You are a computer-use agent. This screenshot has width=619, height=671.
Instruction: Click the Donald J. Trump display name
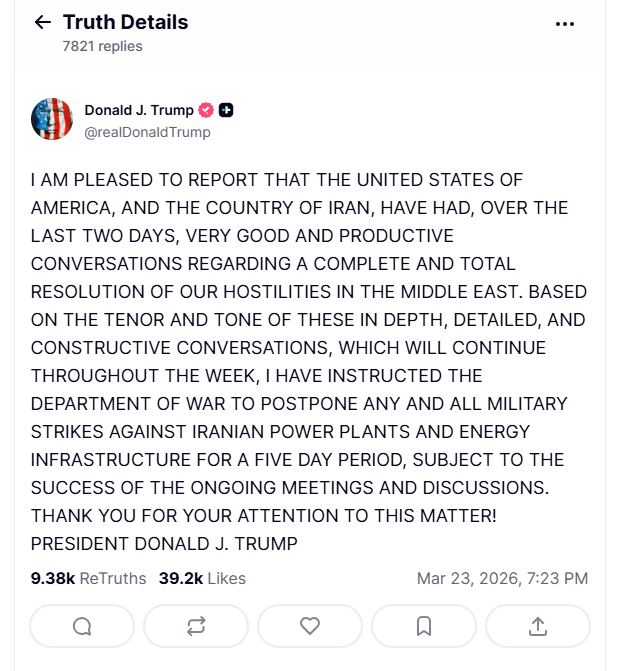pos(139,110)
